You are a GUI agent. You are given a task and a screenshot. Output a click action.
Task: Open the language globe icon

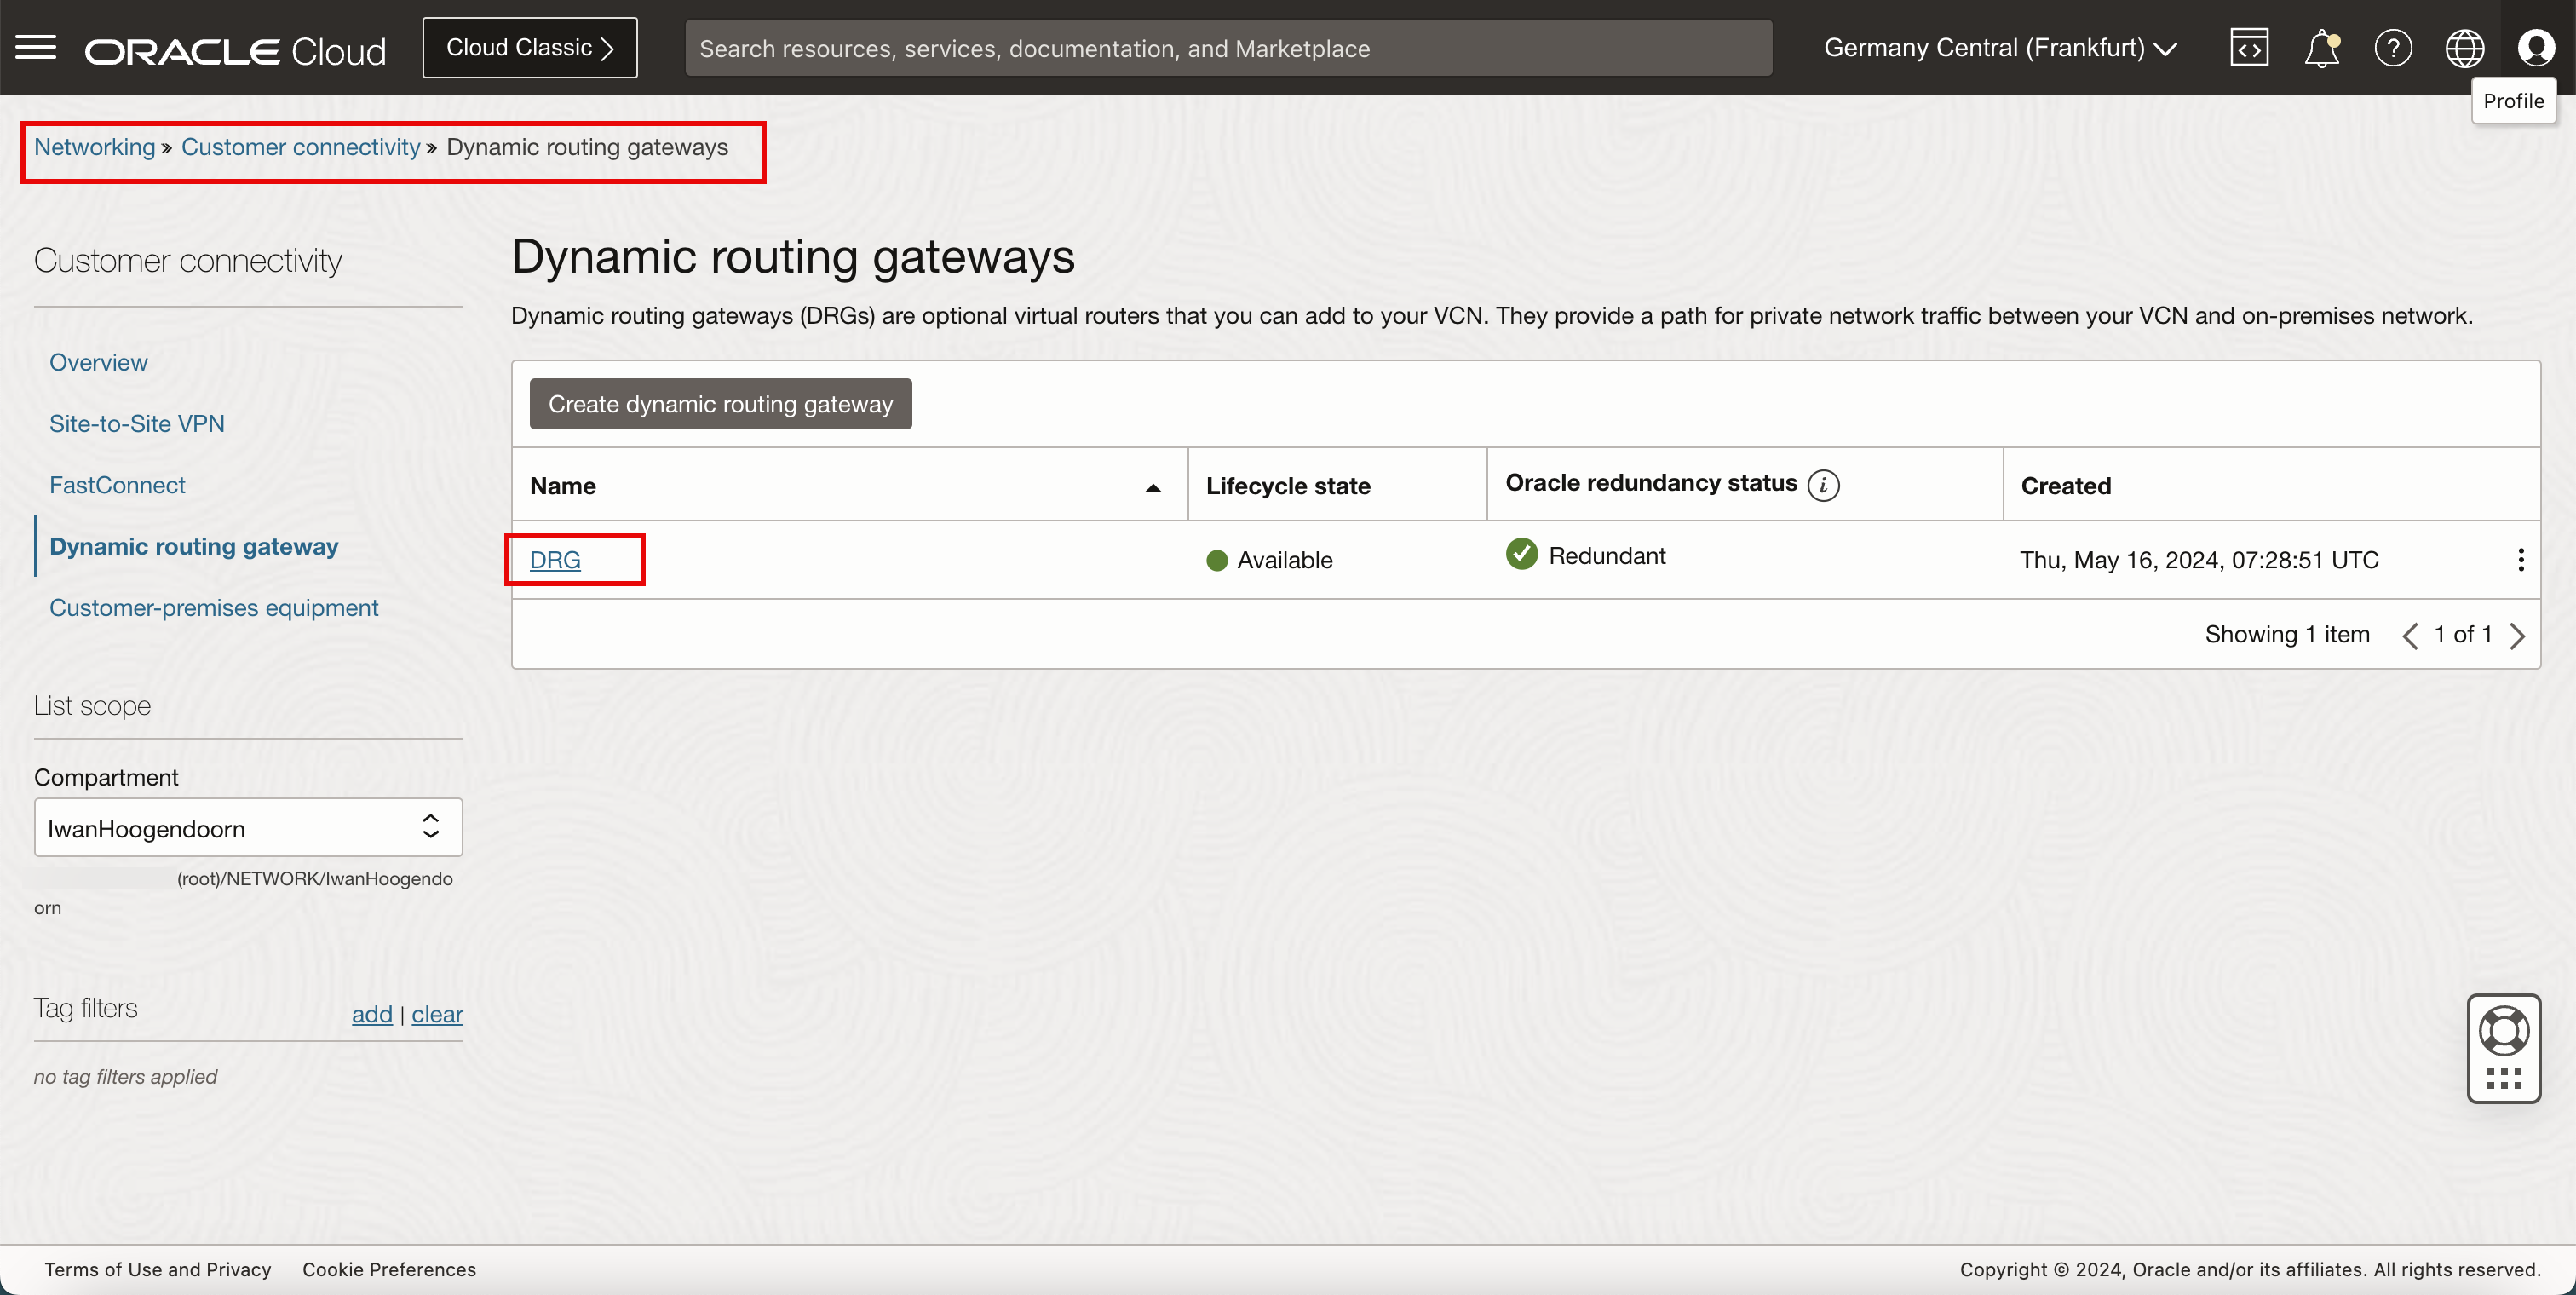pyautogui.click(x=2464, y=48)
